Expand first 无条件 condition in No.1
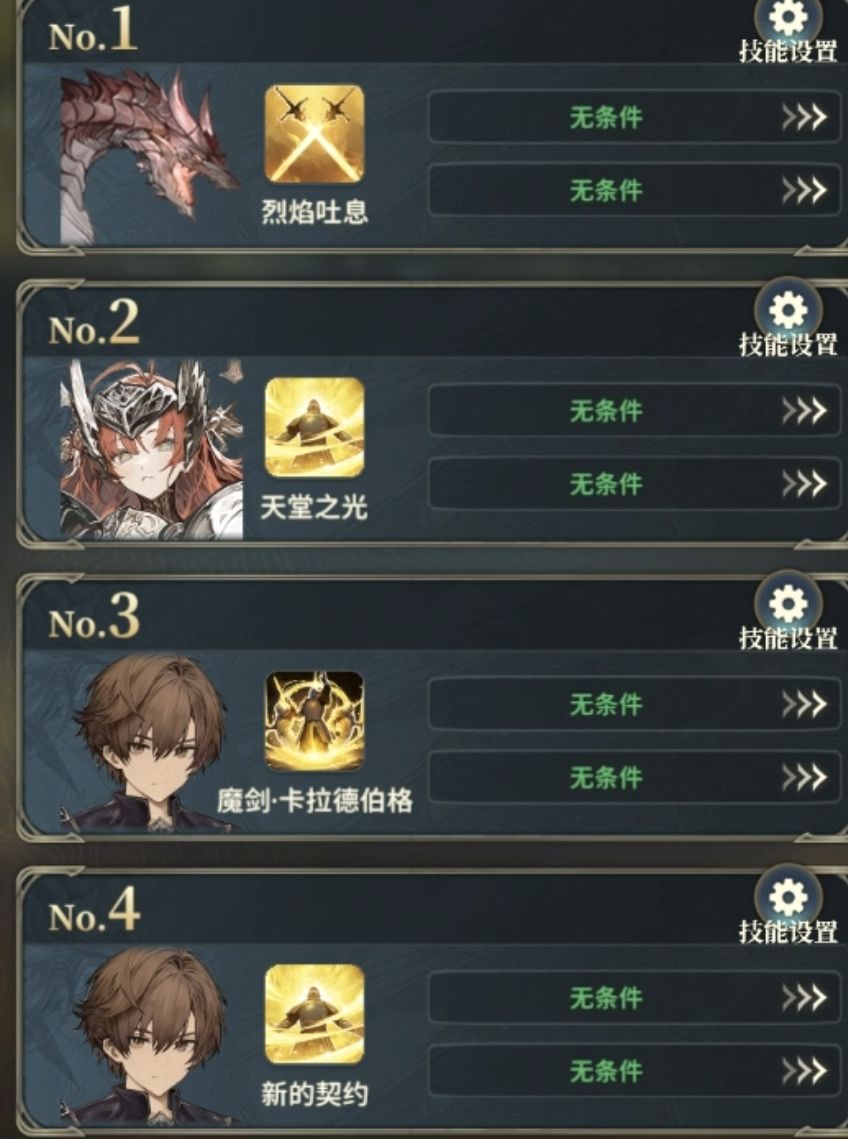 634,116
